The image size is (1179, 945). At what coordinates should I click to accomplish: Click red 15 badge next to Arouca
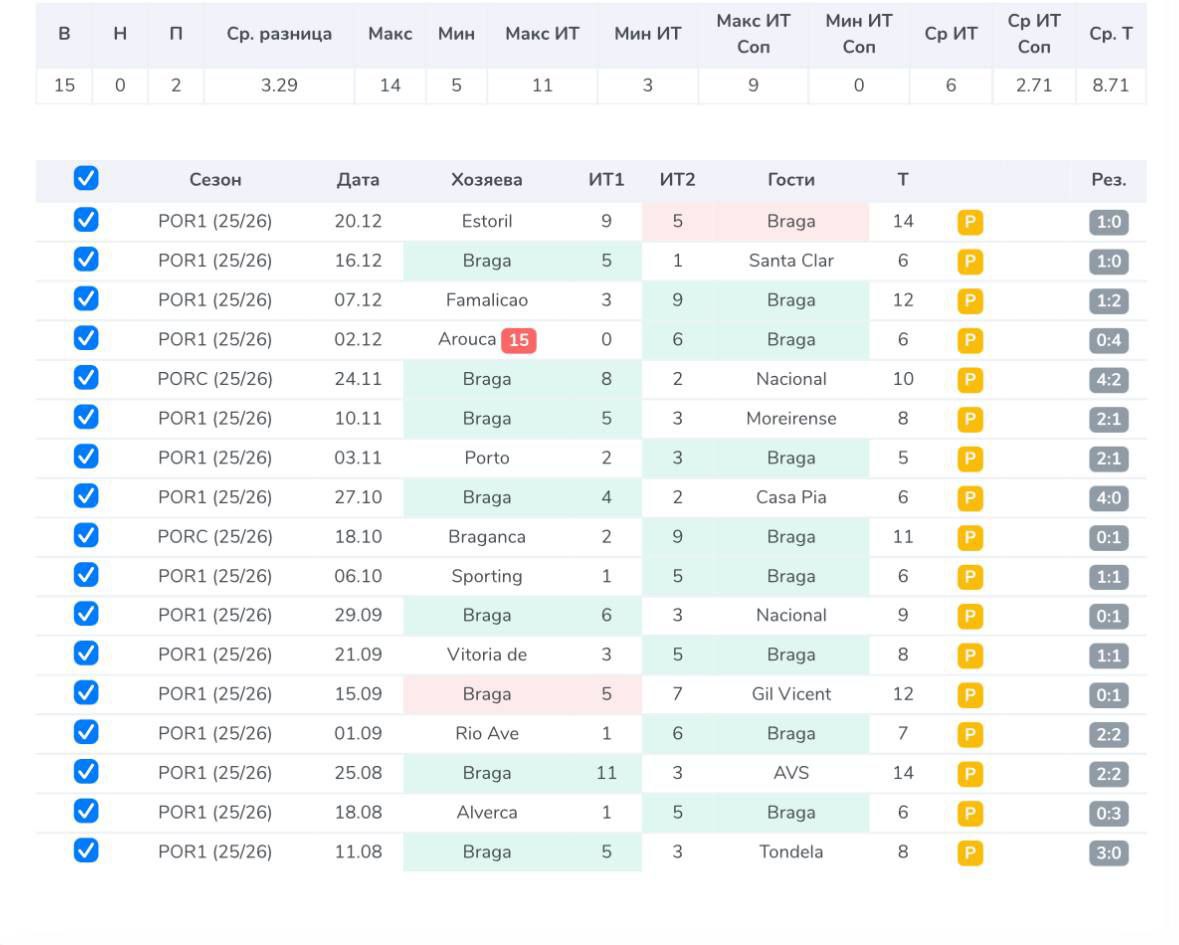coord(518,340)
